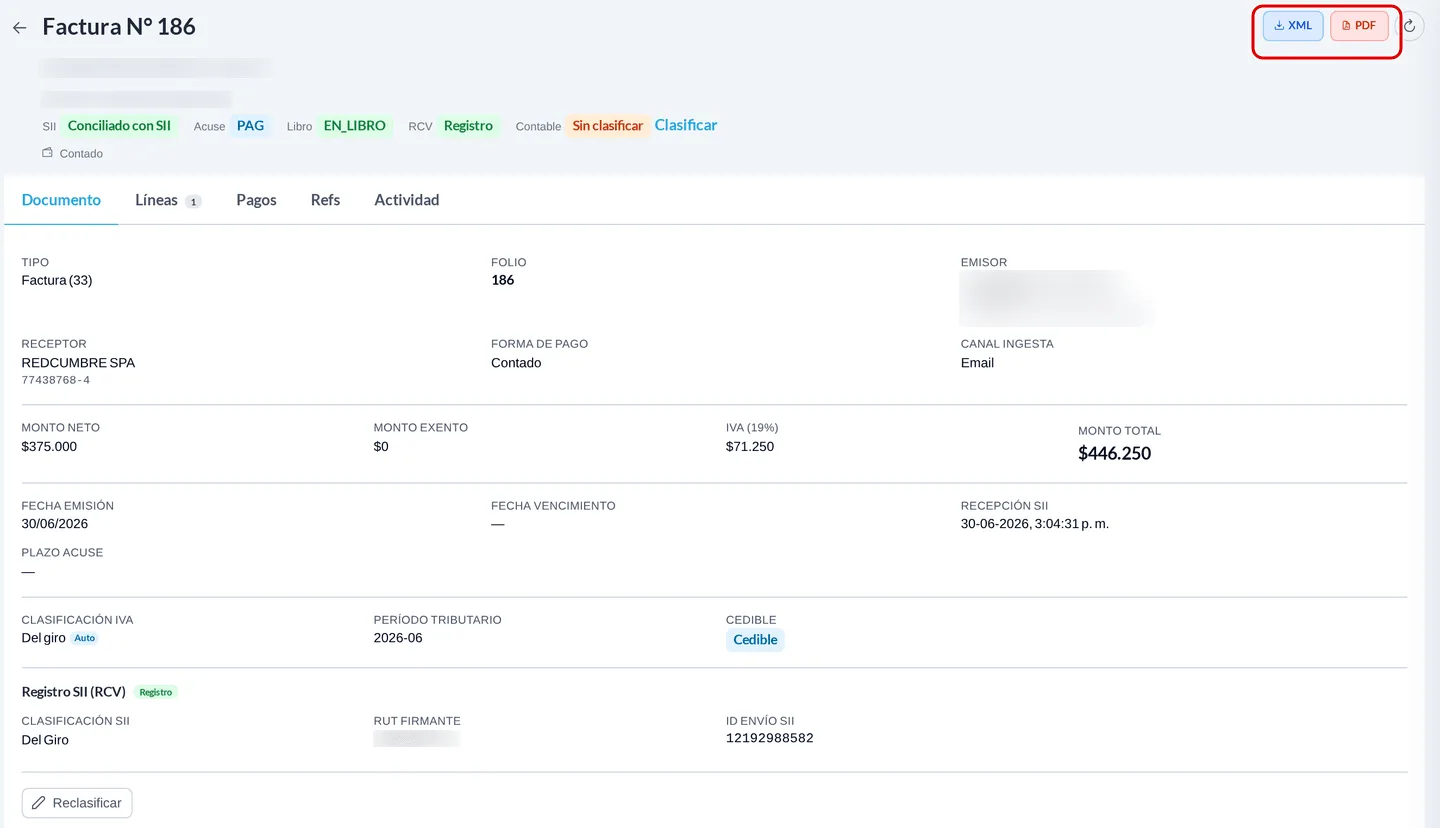
Task: Download the invoice PDF file
Action: [1359, 26]
